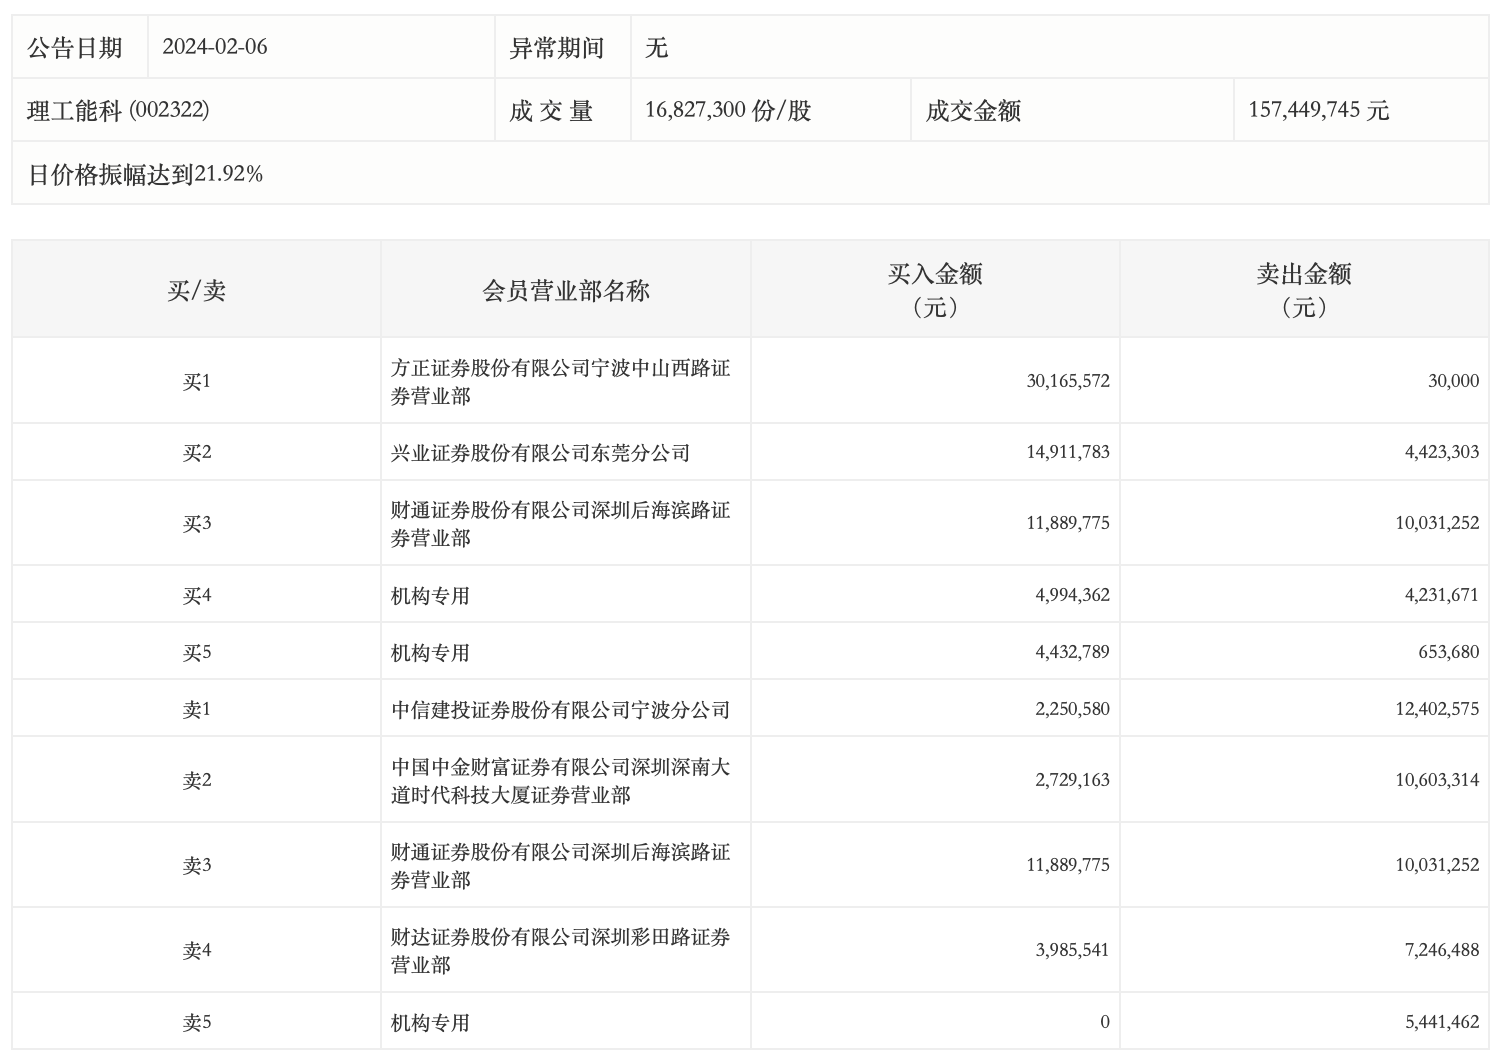Select buy amount 30,165,572

pos(1067,381)
